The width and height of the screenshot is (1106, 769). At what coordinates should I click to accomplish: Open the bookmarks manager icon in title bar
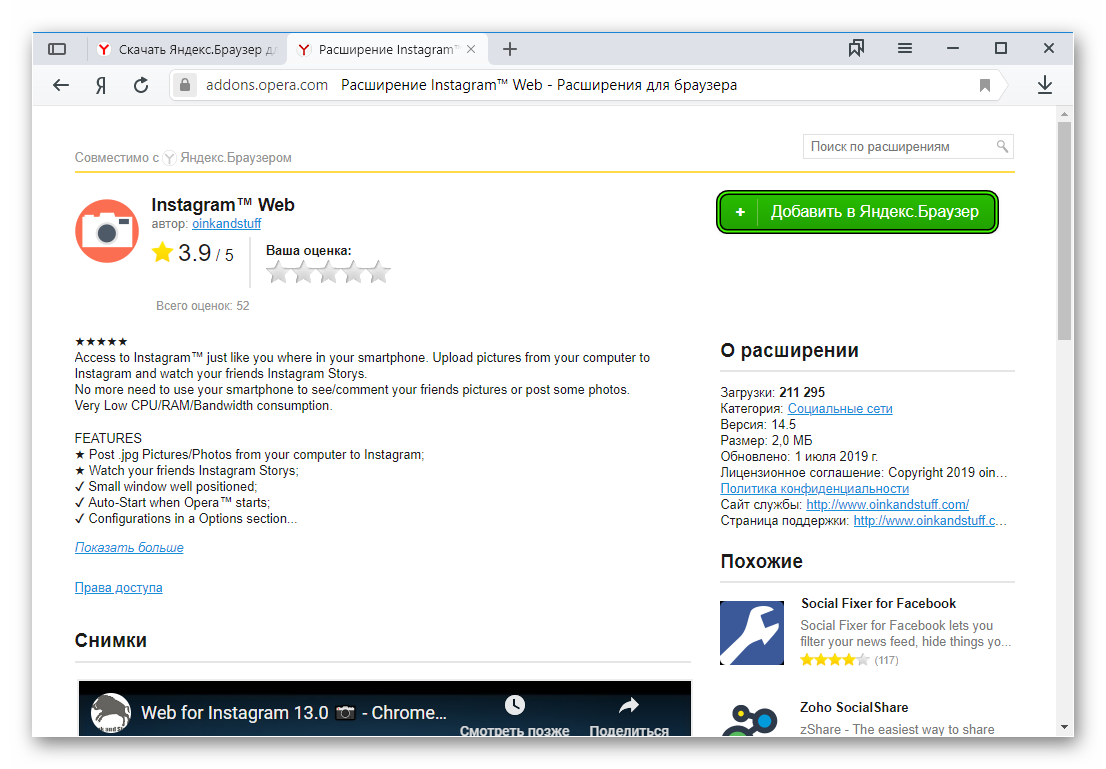click(x=856, y=49)
